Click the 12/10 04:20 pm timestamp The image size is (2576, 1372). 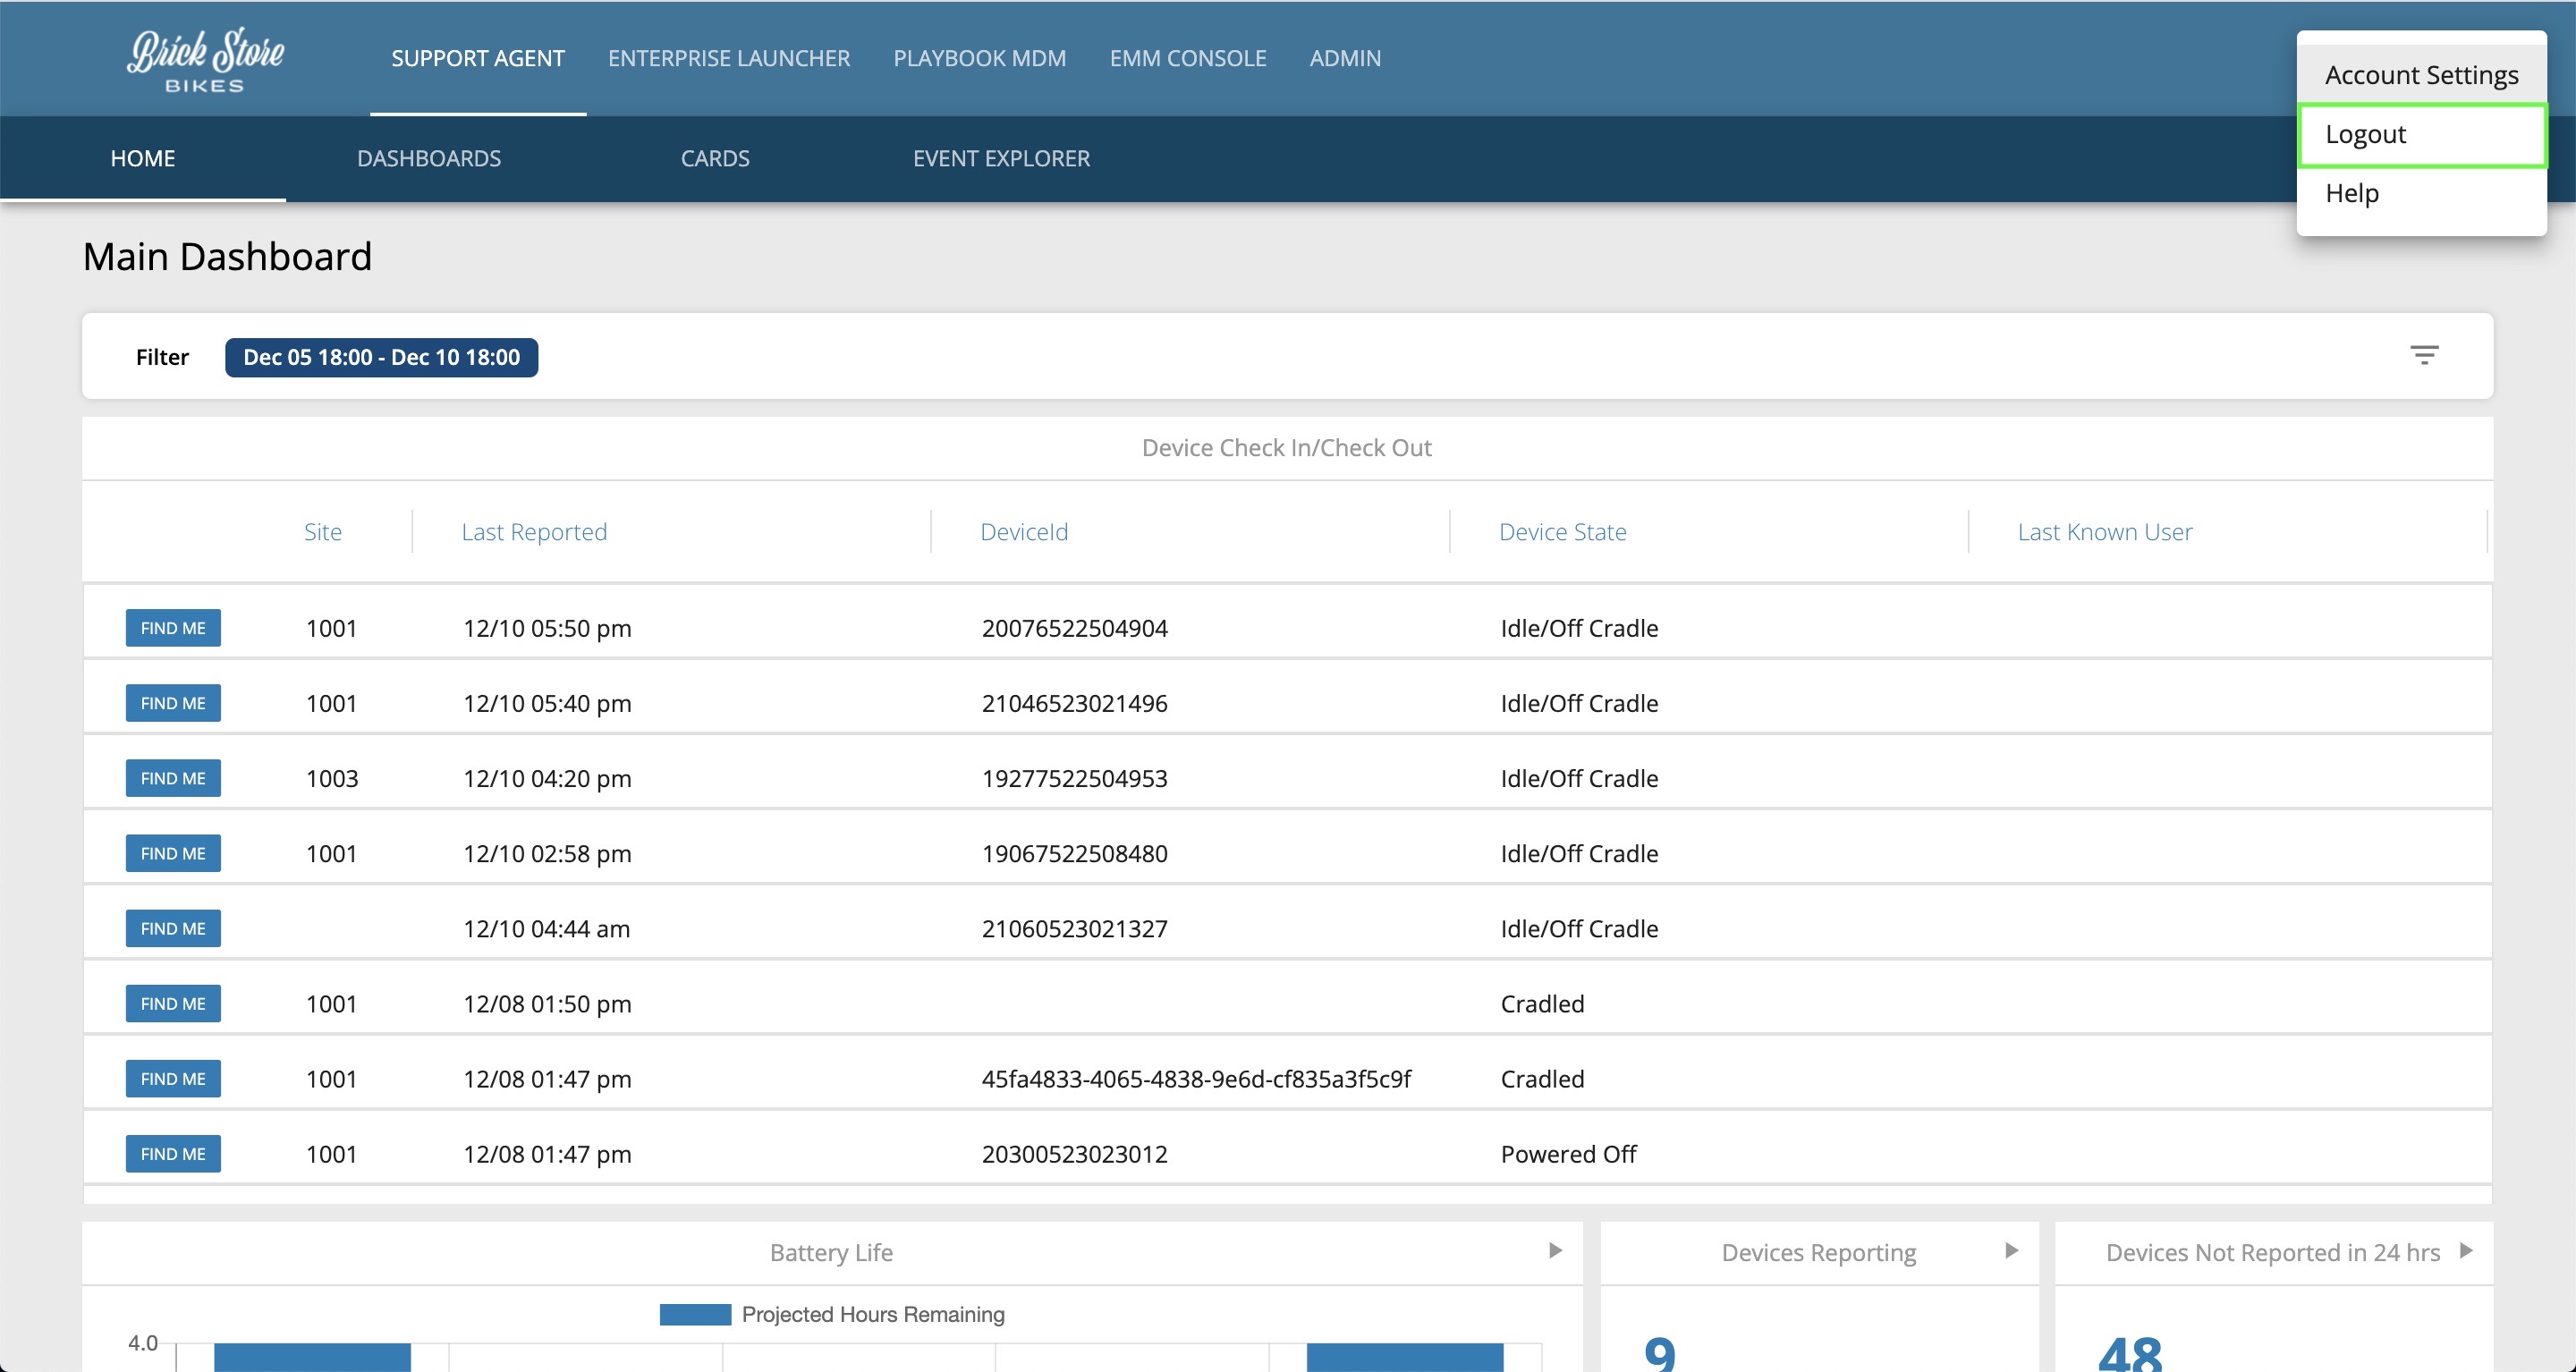pos(547,778)
